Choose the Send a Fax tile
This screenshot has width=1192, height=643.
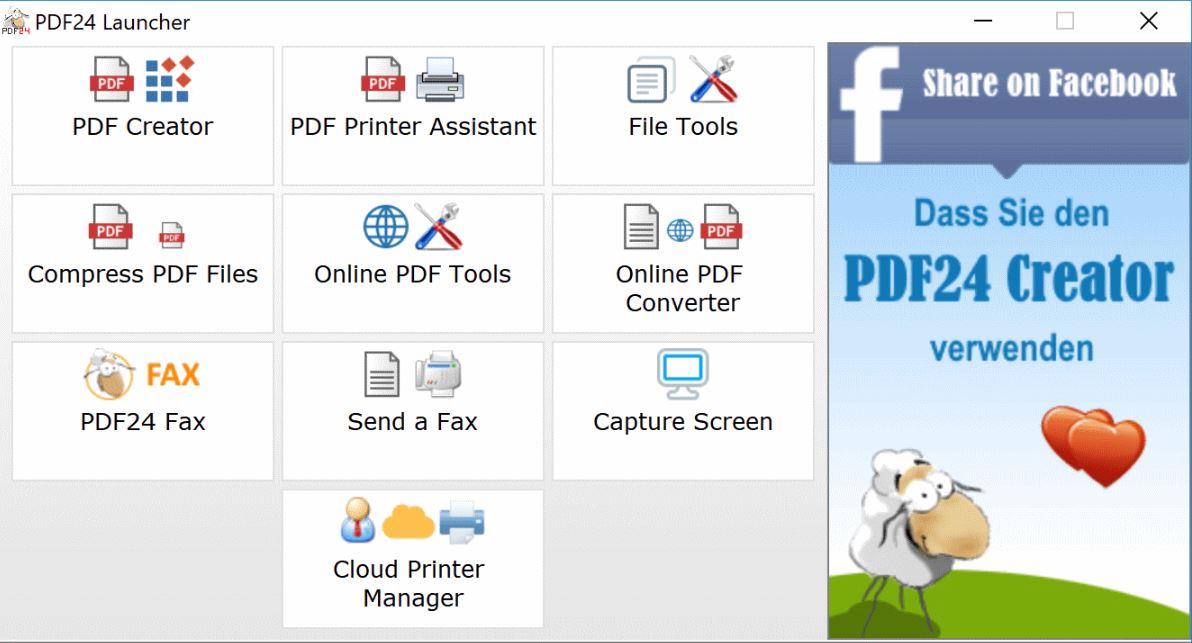tap(413, 410)
